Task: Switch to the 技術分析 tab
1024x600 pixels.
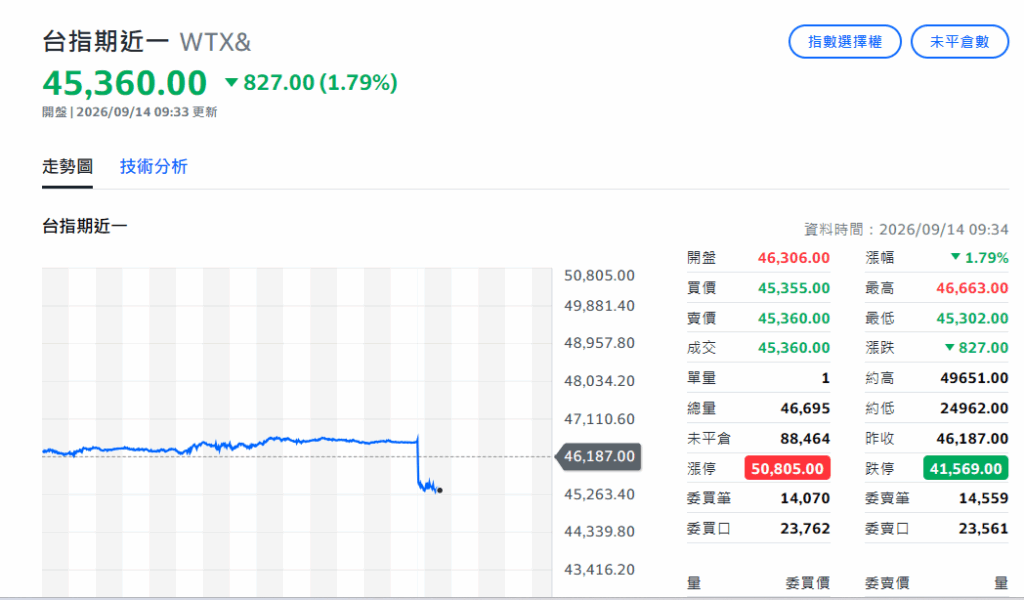Action: point(153,166)
